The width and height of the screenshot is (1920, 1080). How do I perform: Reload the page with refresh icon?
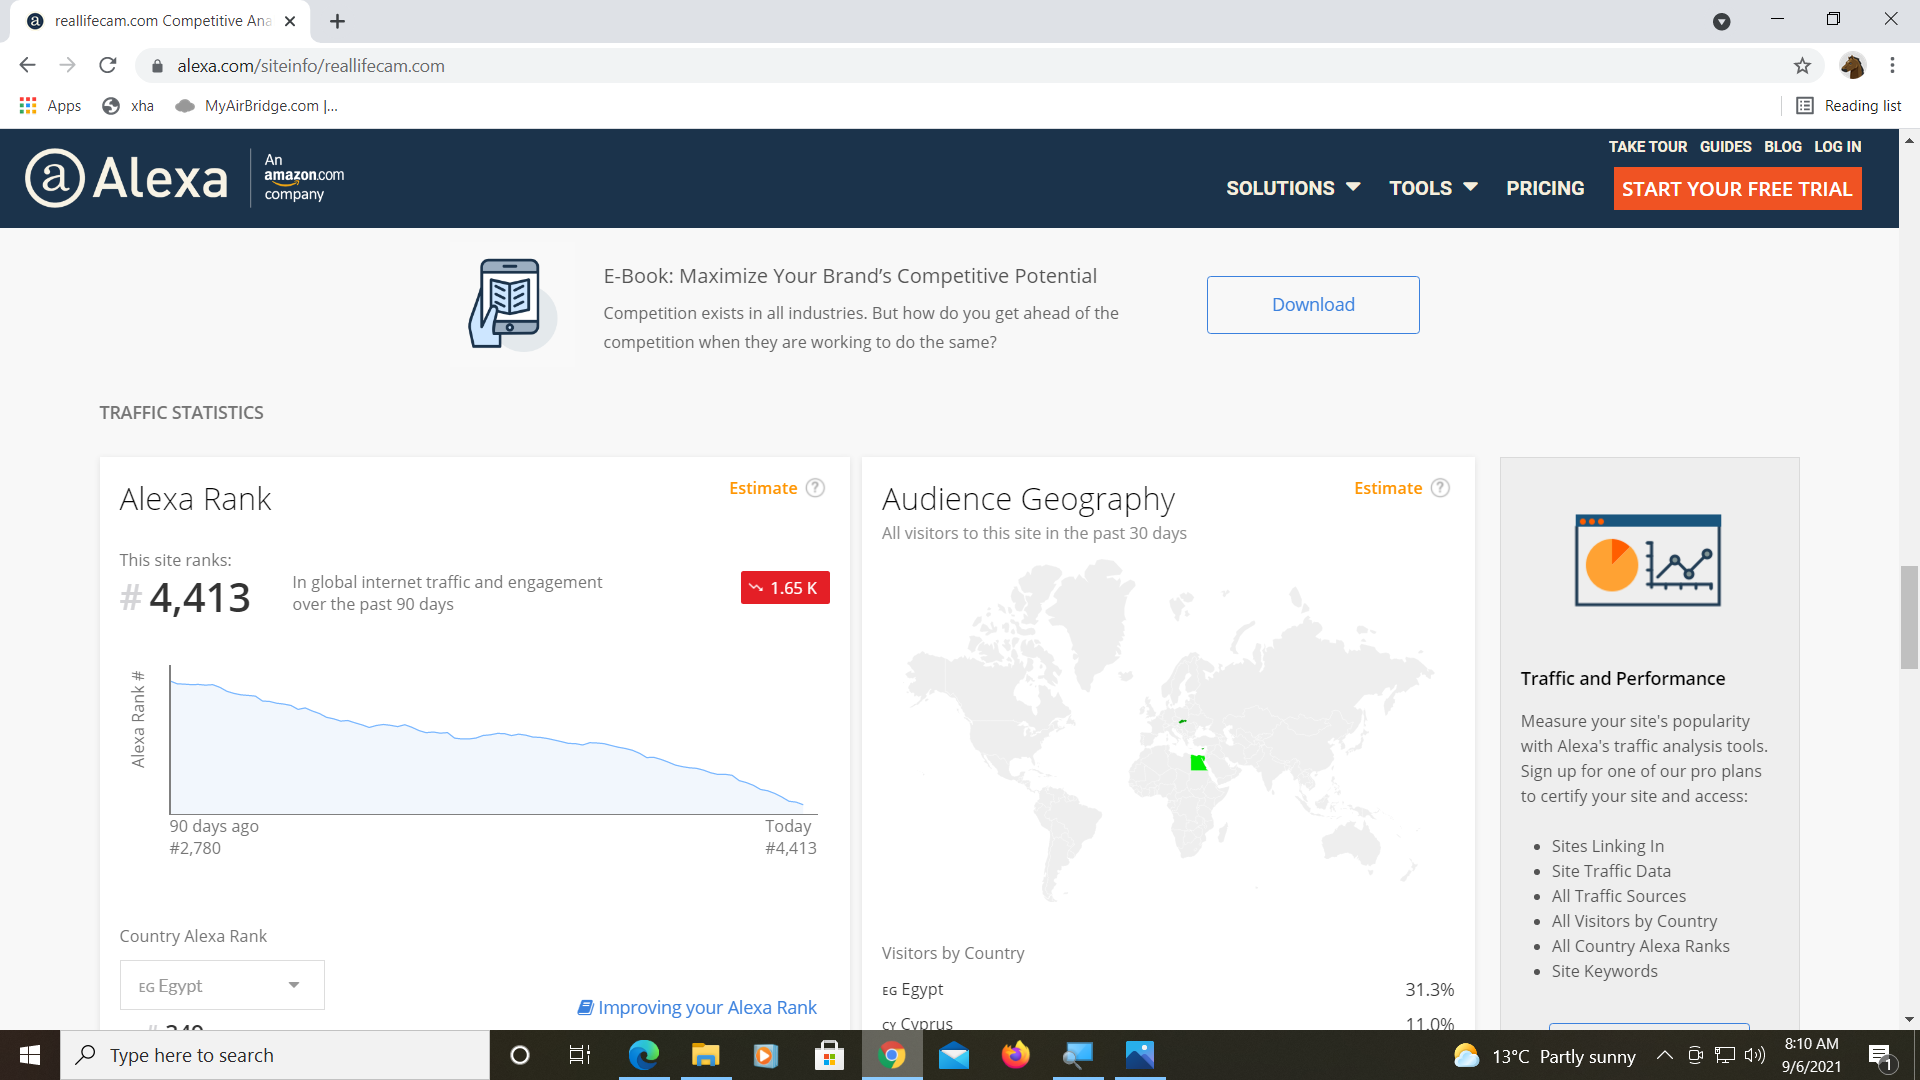click(x=108, y=66)
